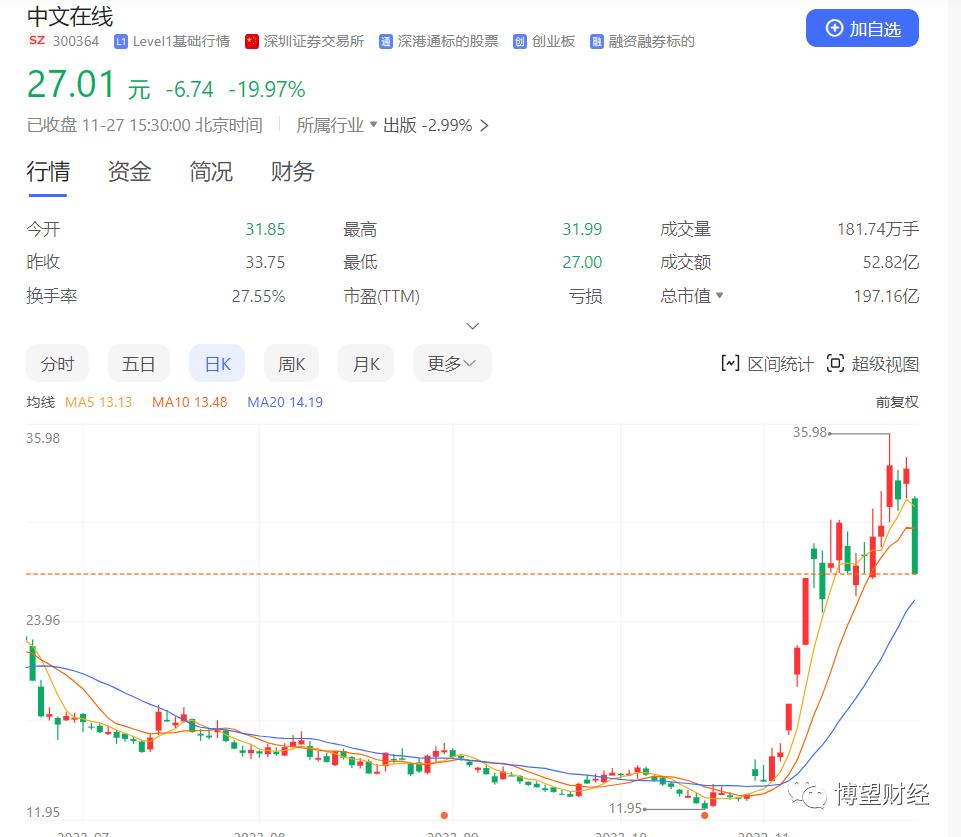Click the 中文在线 stock name title
961x837 pixels.
[x=70, y=17]
